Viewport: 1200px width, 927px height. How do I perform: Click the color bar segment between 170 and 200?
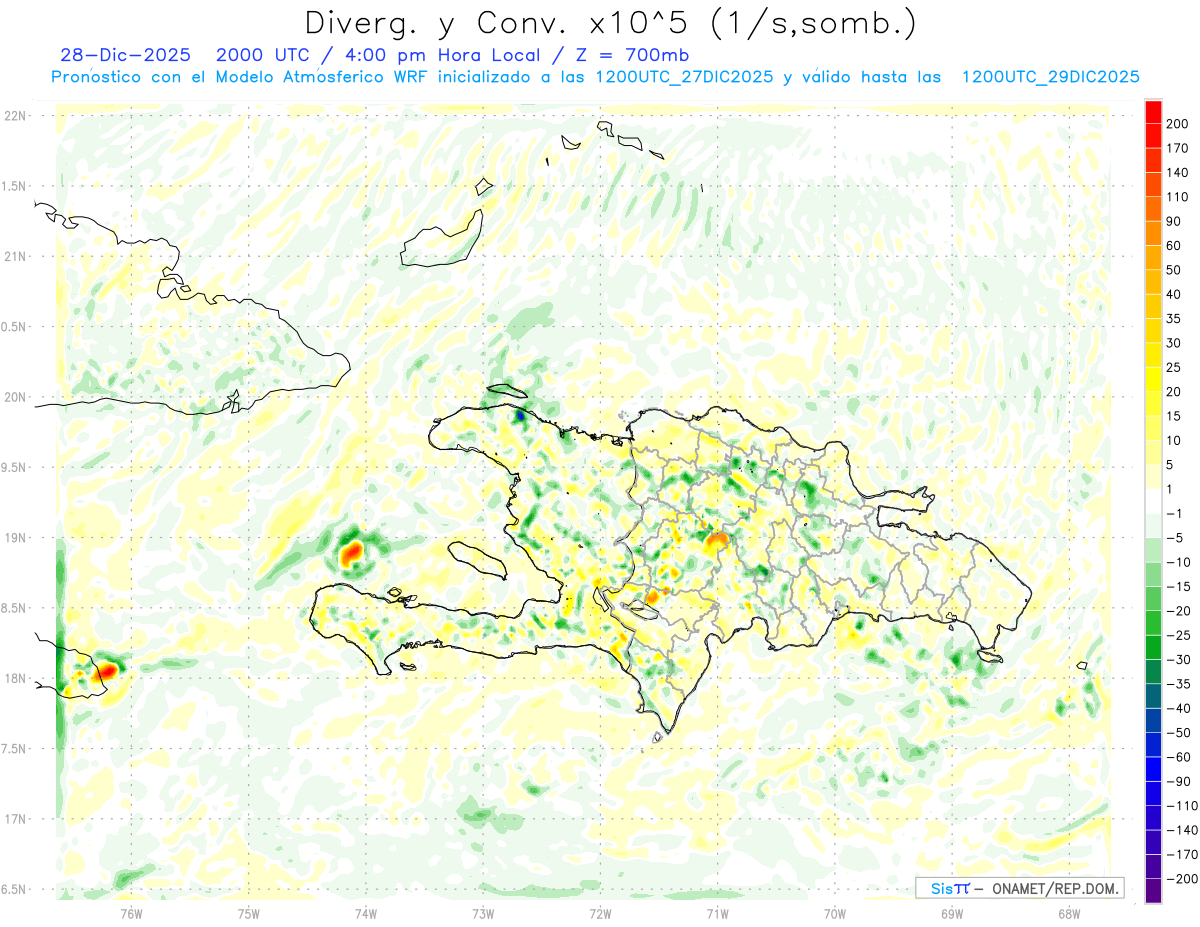click(1153, 135)
